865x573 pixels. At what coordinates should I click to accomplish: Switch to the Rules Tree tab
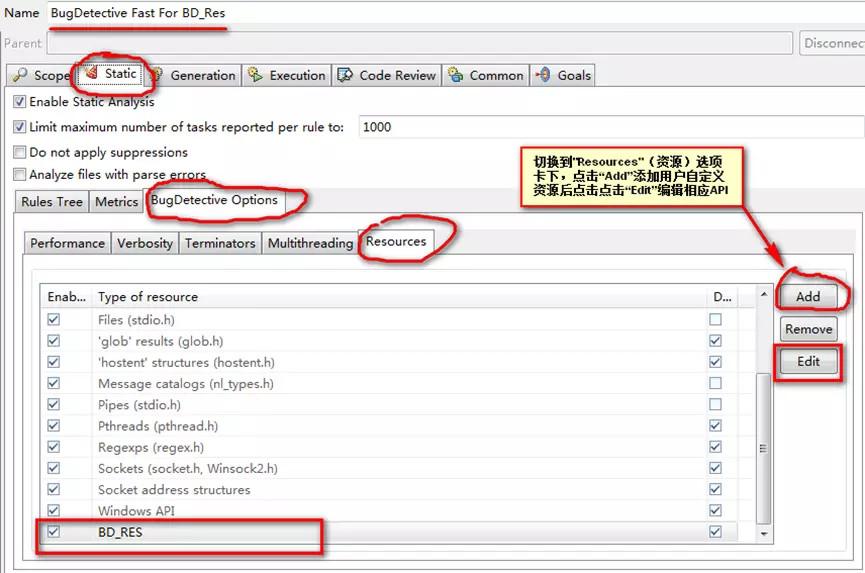tap(54, 202)
